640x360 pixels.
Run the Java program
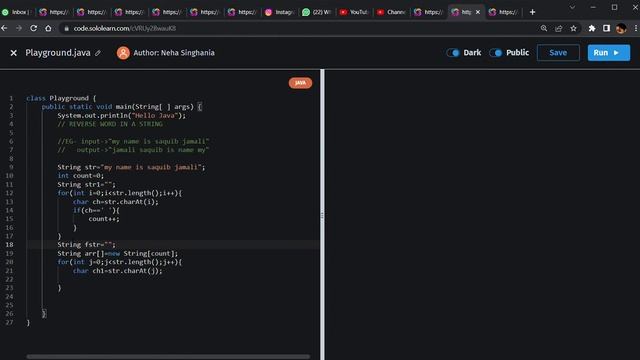[x=609, y=53]
